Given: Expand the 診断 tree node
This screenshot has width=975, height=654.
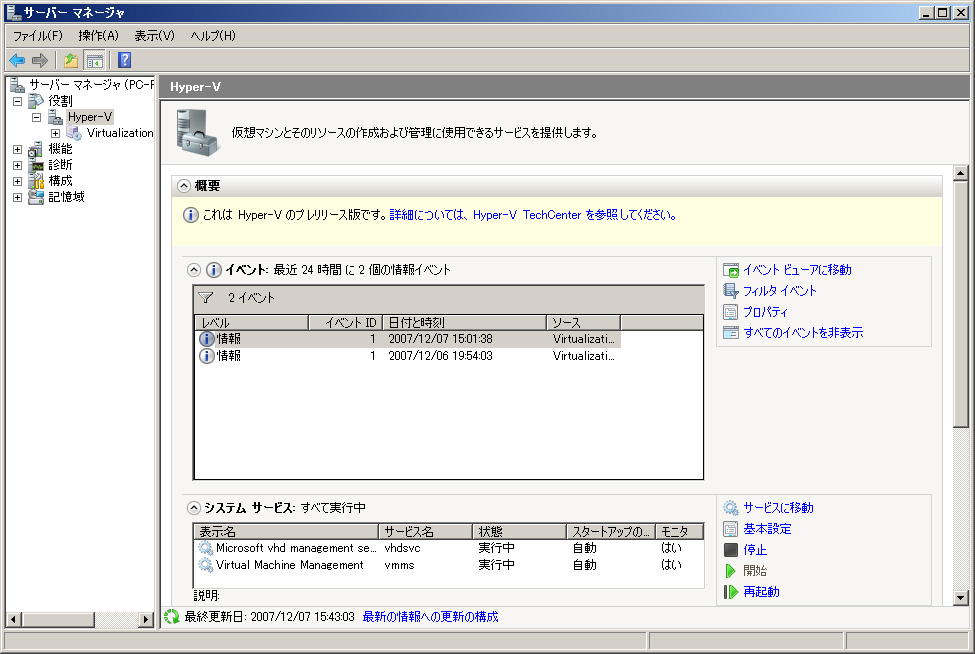Looking at the screenshot, I should (17, 165).
